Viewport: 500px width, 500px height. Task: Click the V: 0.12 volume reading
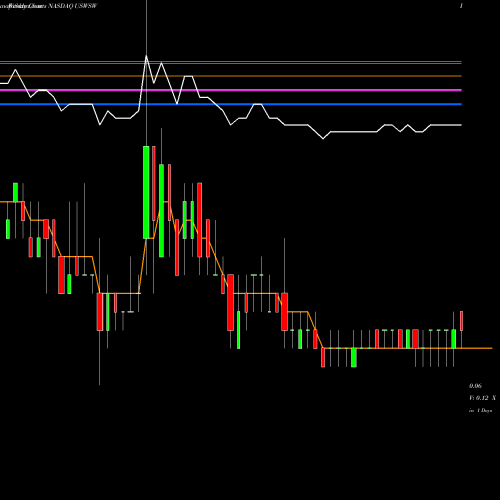point(479,398)
